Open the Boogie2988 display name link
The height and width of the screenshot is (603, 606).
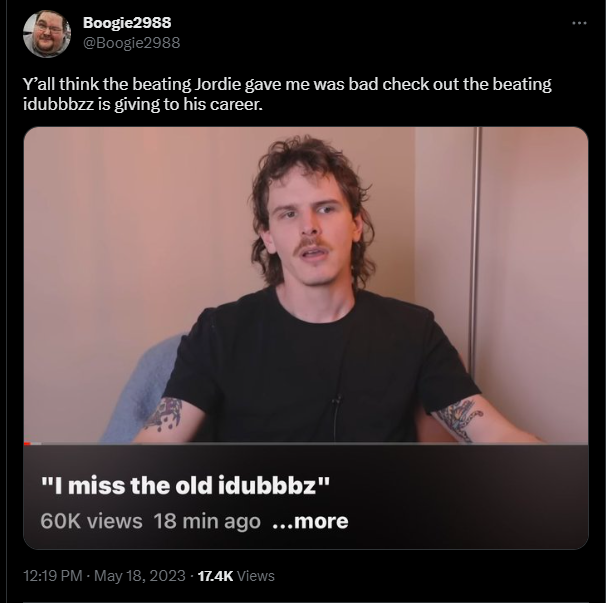tap(127, 22)
